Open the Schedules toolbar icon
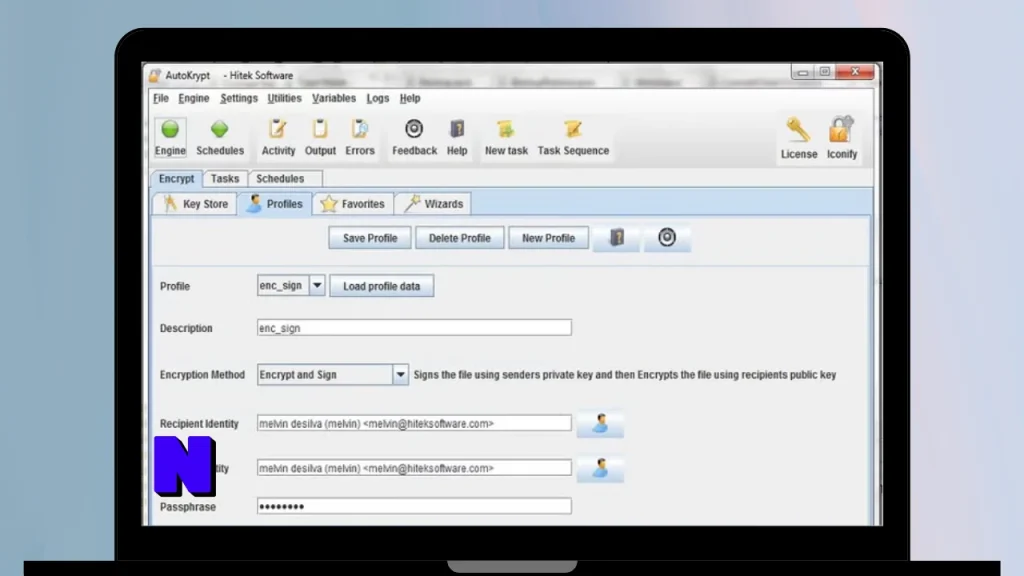This screenshot has width=1024, height=576. tap(219, 137)
